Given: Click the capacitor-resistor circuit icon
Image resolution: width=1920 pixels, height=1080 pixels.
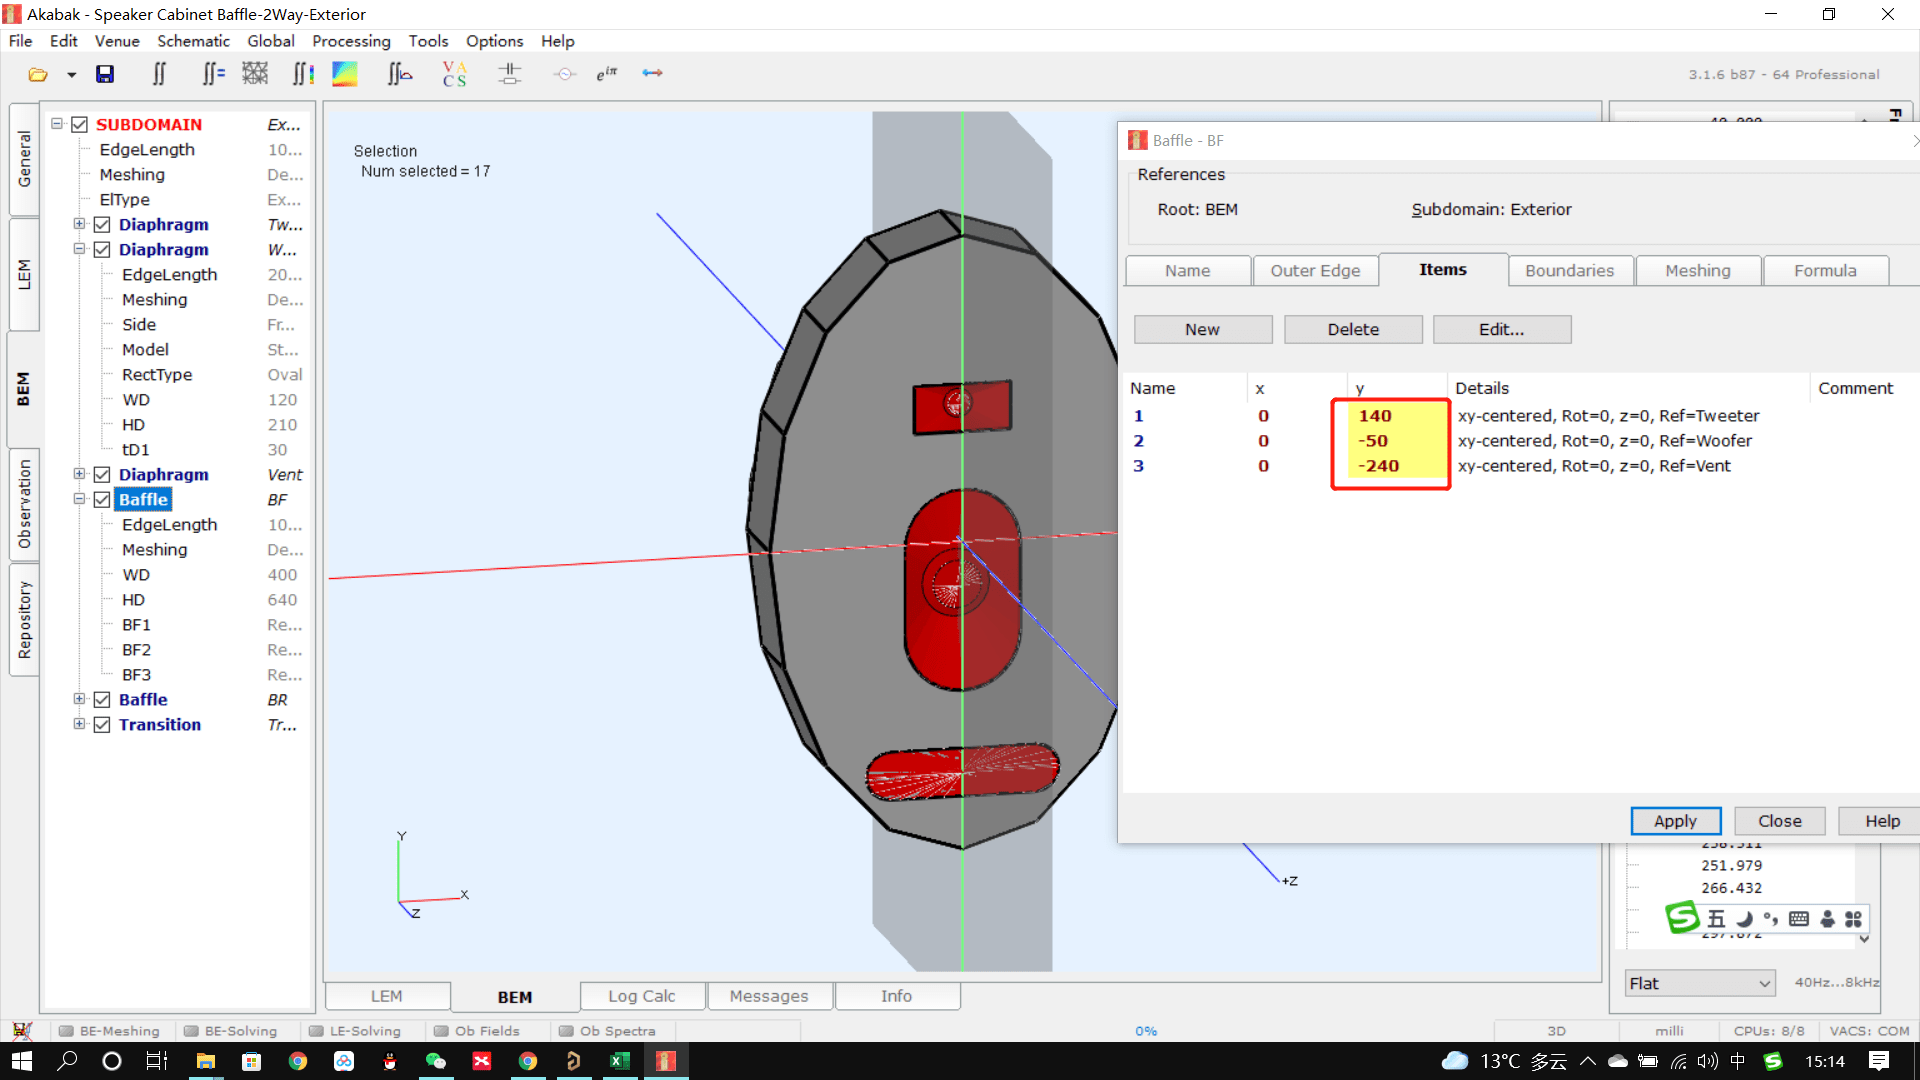Looking at the screenshot, I should point(510,74).
